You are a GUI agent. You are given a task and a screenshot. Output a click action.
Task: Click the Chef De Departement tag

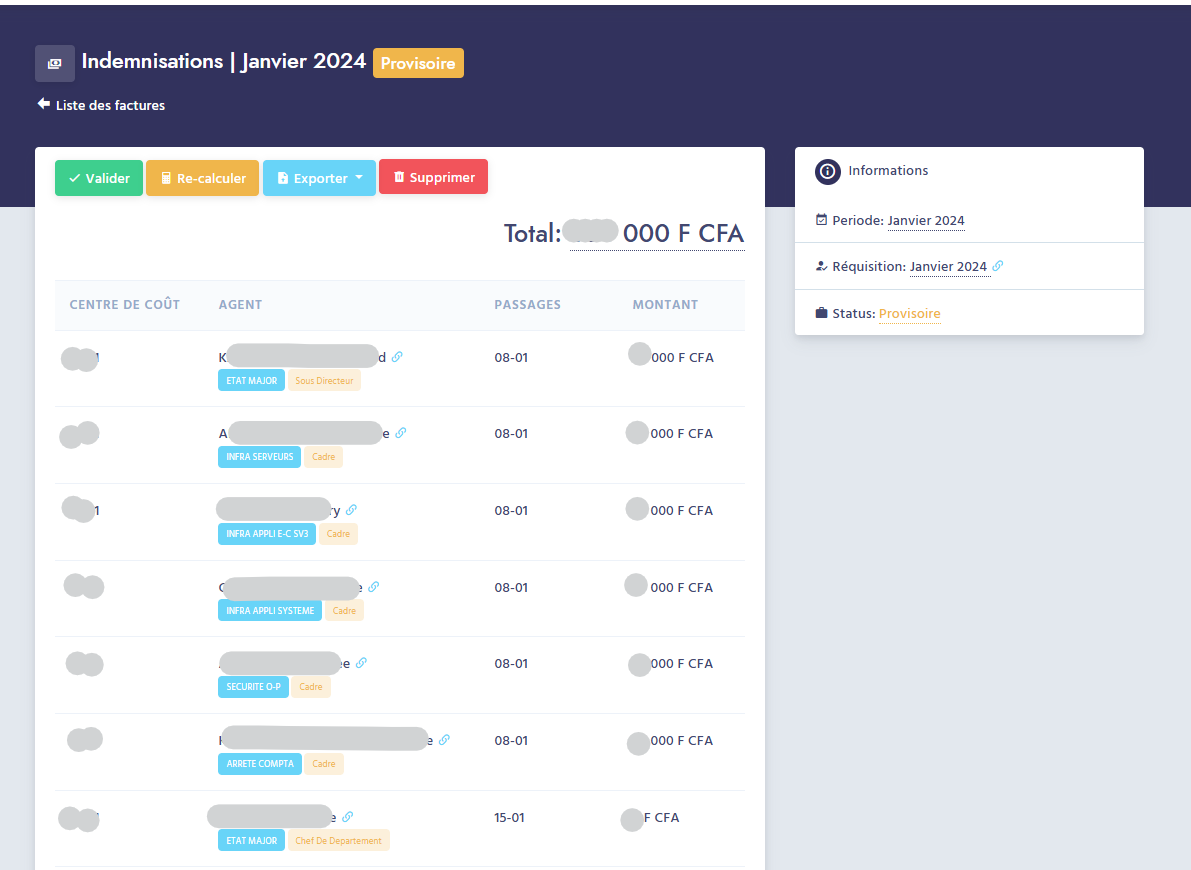pos(338,841)
